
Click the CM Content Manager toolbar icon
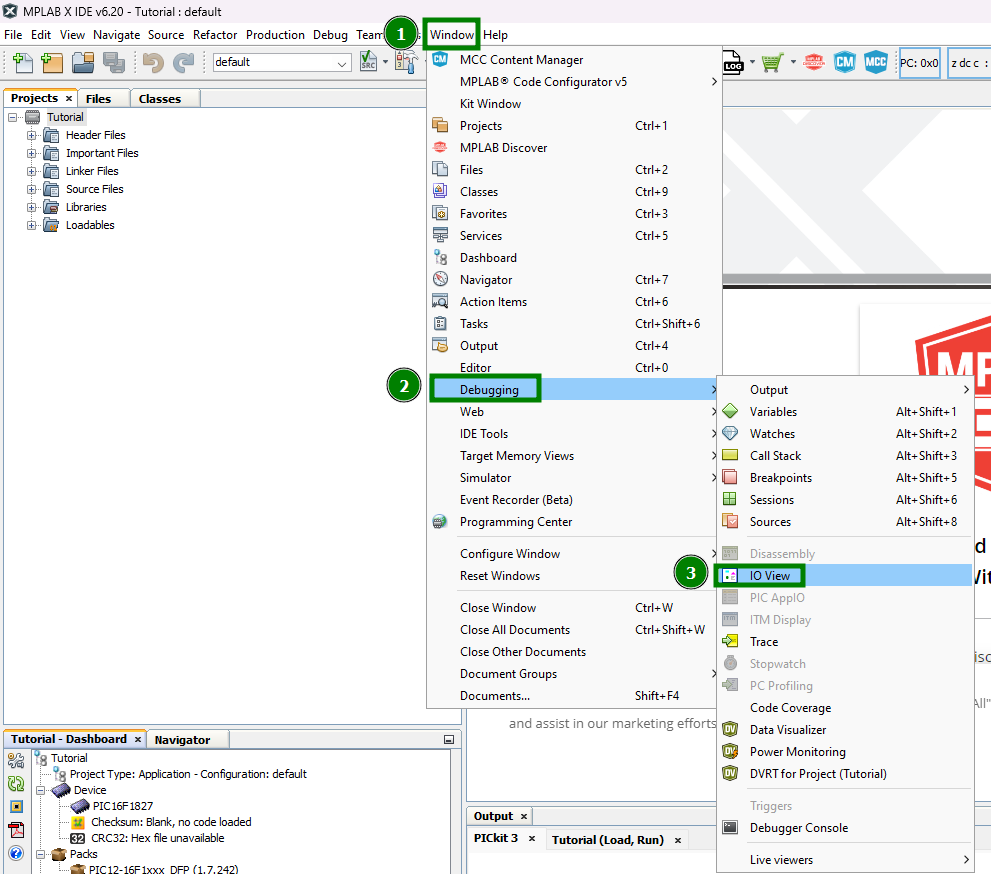(844, 62)
